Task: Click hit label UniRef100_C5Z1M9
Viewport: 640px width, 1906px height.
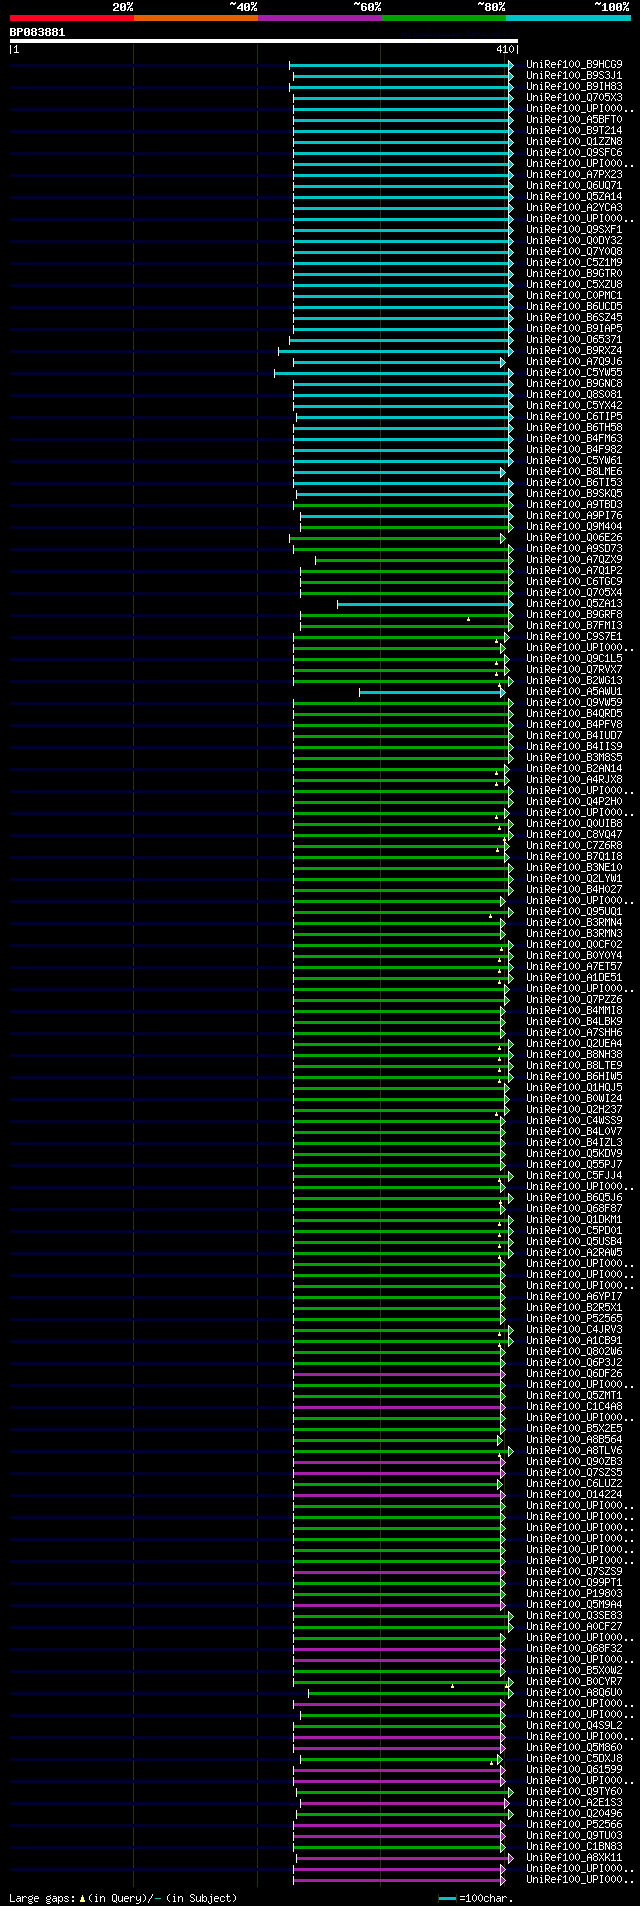Action: coord(574,263)
